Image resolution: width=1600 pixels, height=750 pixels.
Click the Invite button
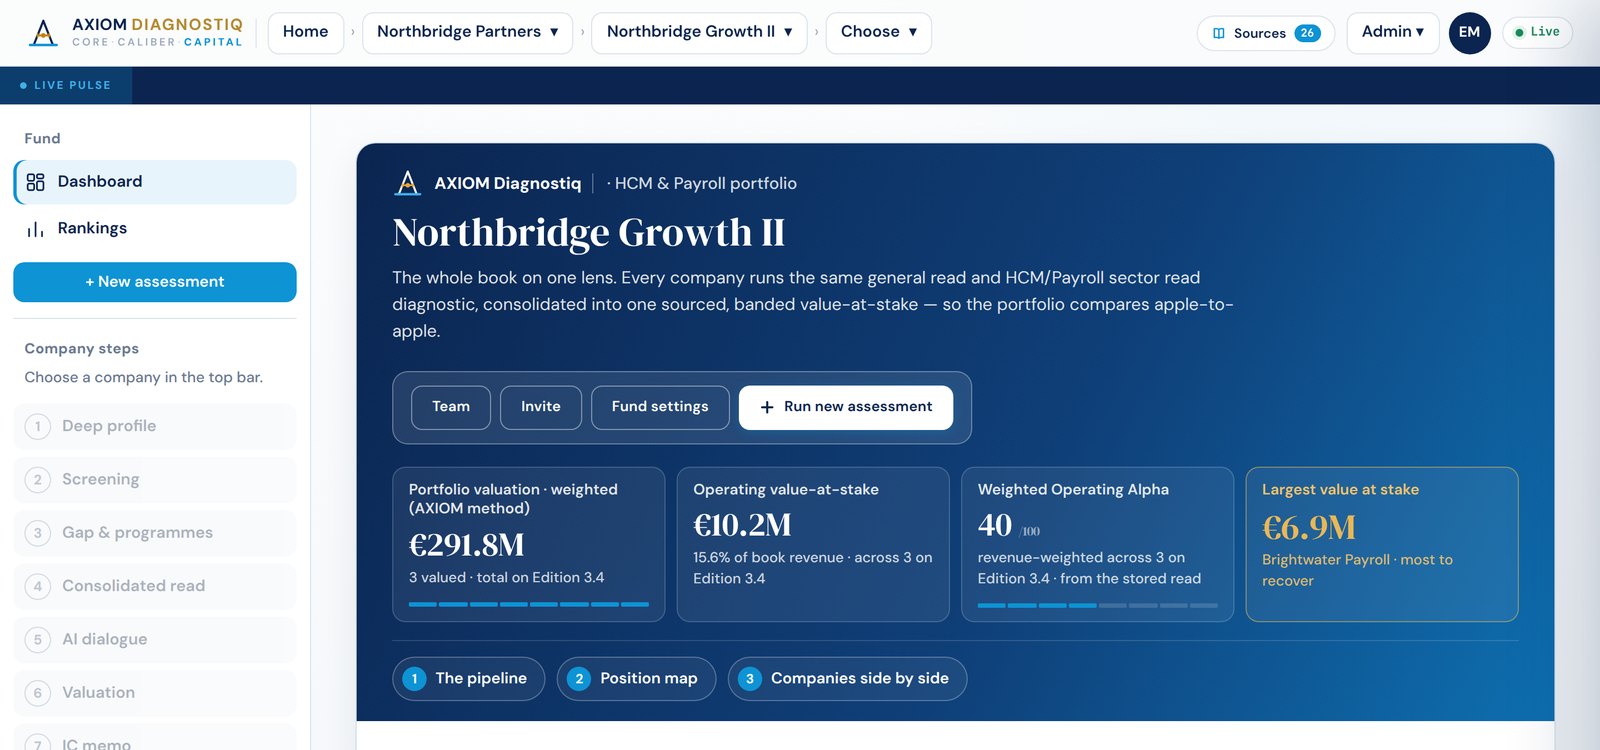pos(541,407)
